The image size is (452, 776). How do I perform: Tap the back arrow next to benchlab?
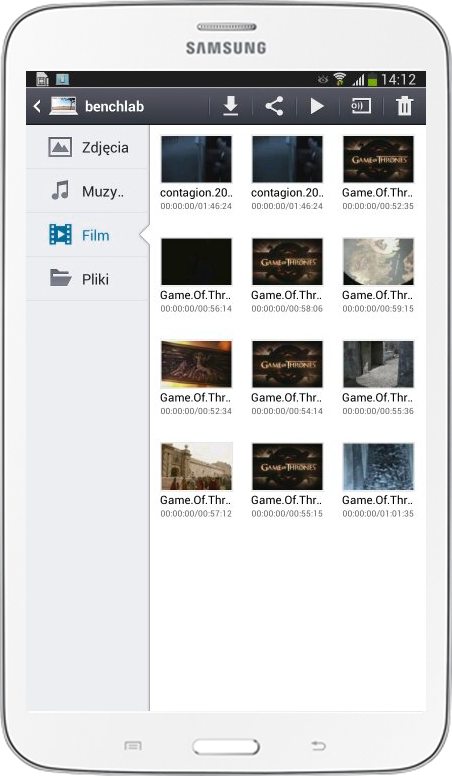(x=37, y=106)
